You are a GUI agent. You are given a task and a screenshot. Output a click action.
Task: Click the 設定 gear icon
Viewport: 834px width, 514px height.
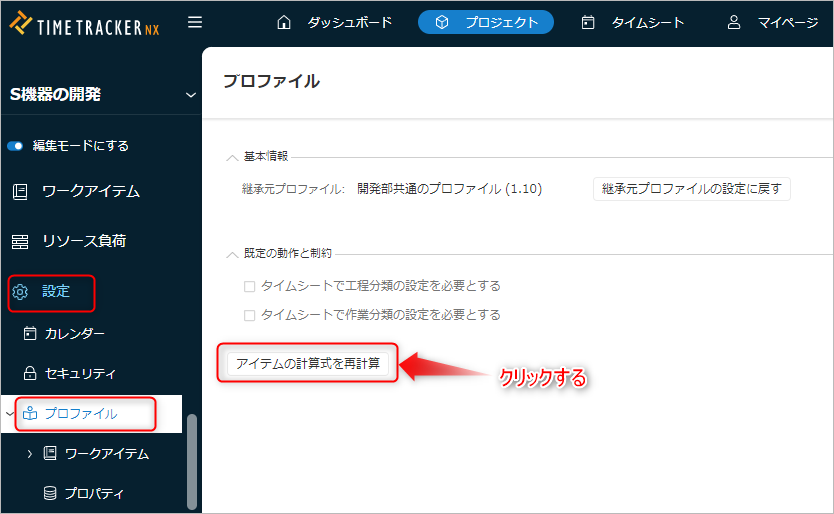coord(20,292)
